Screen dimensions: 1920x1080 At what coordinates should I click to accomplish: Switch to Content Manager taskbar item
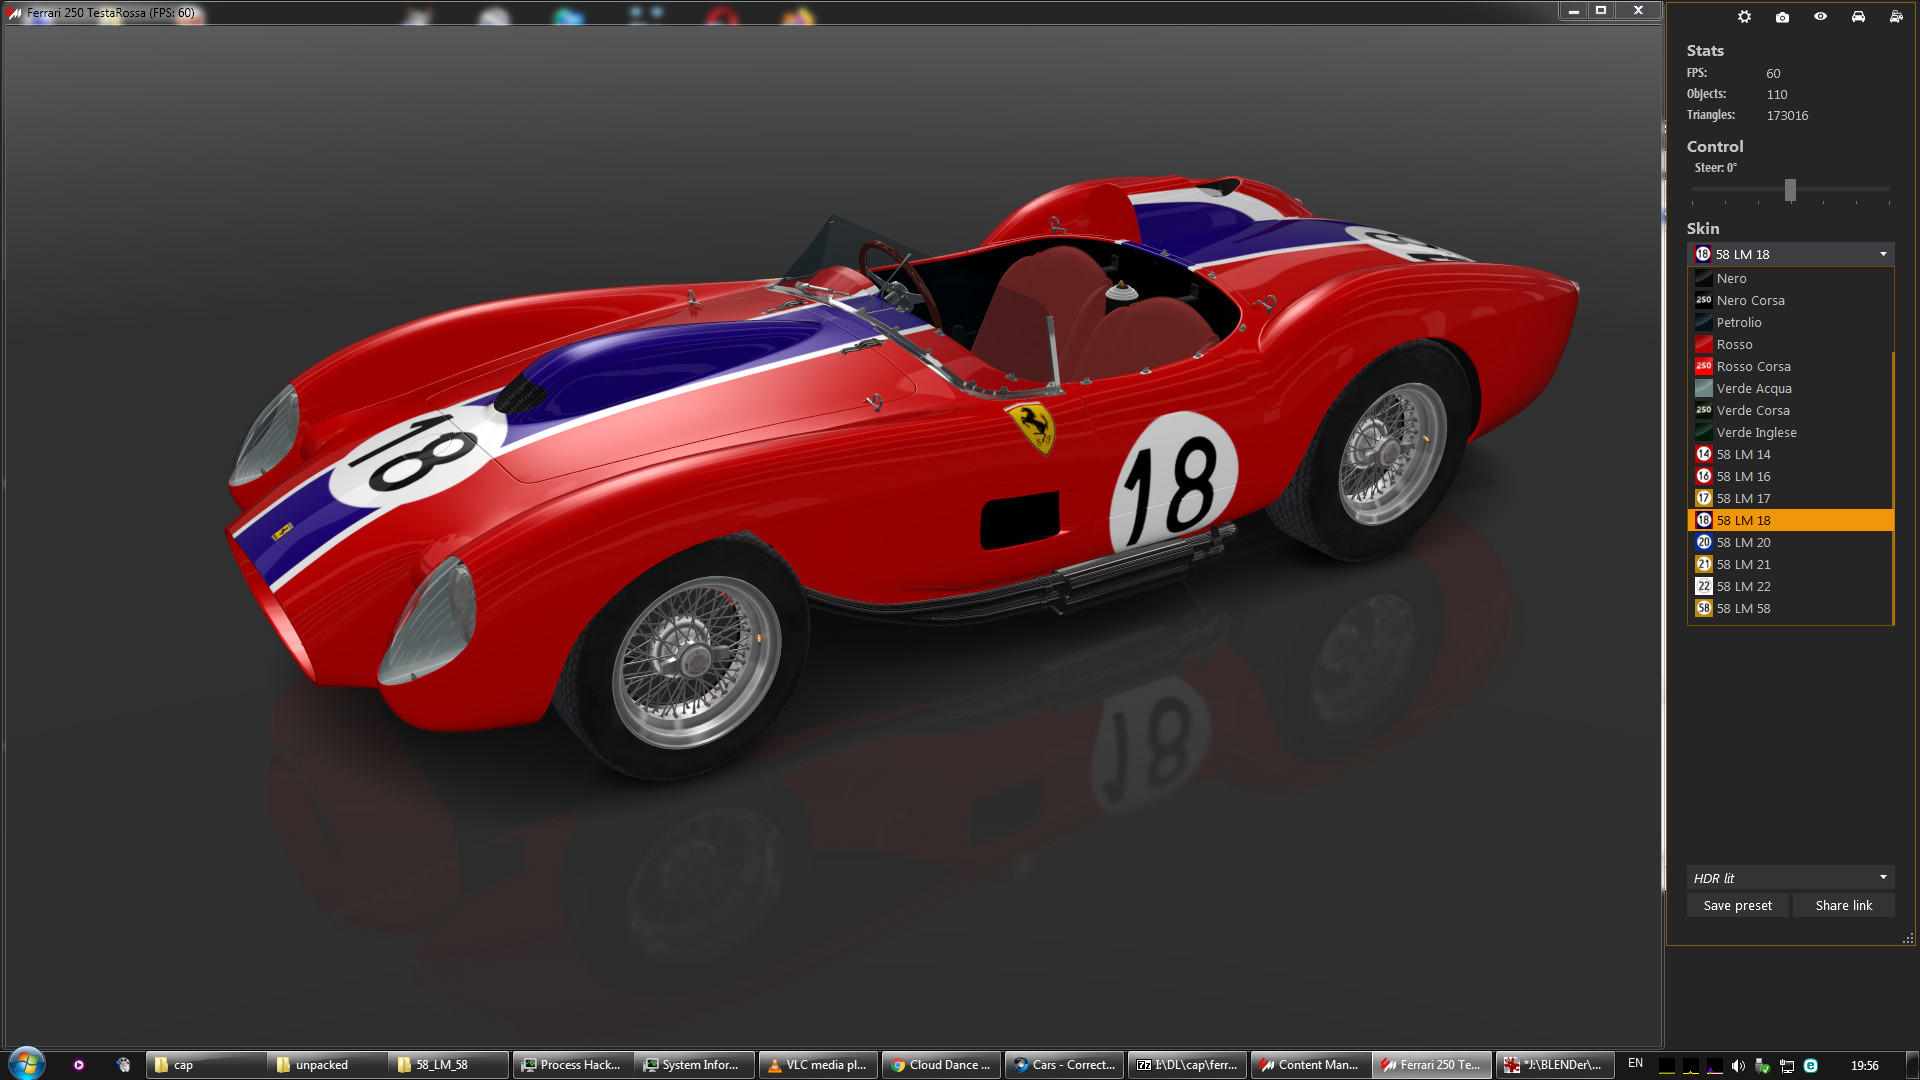(1311, 1065)
